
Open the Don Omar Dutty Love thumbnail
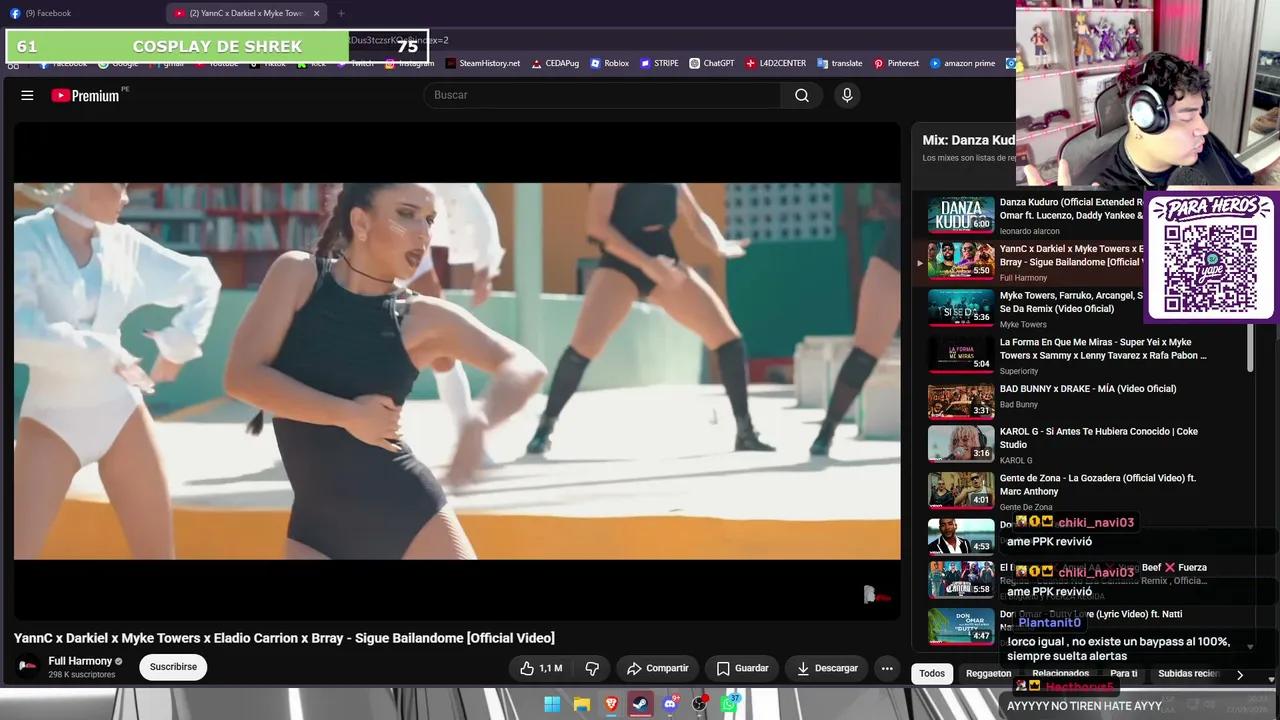point(961,627)
